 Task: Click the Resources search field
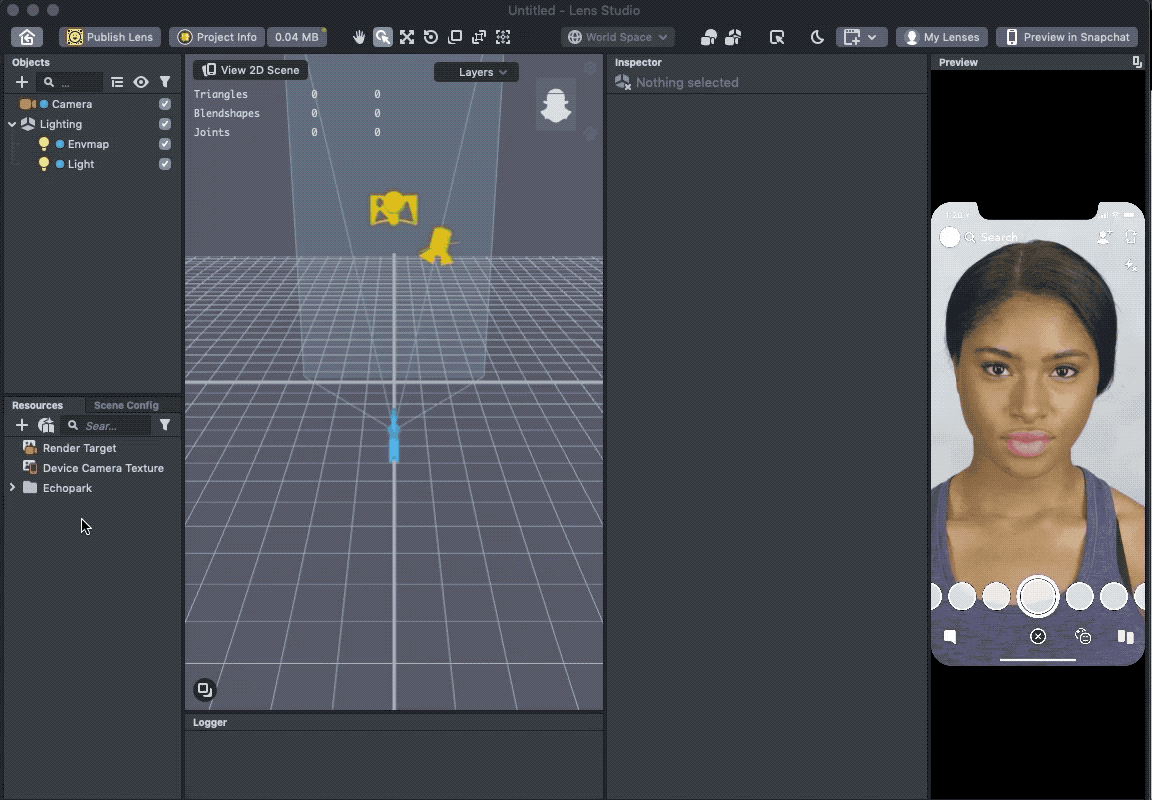coord(114,426)
